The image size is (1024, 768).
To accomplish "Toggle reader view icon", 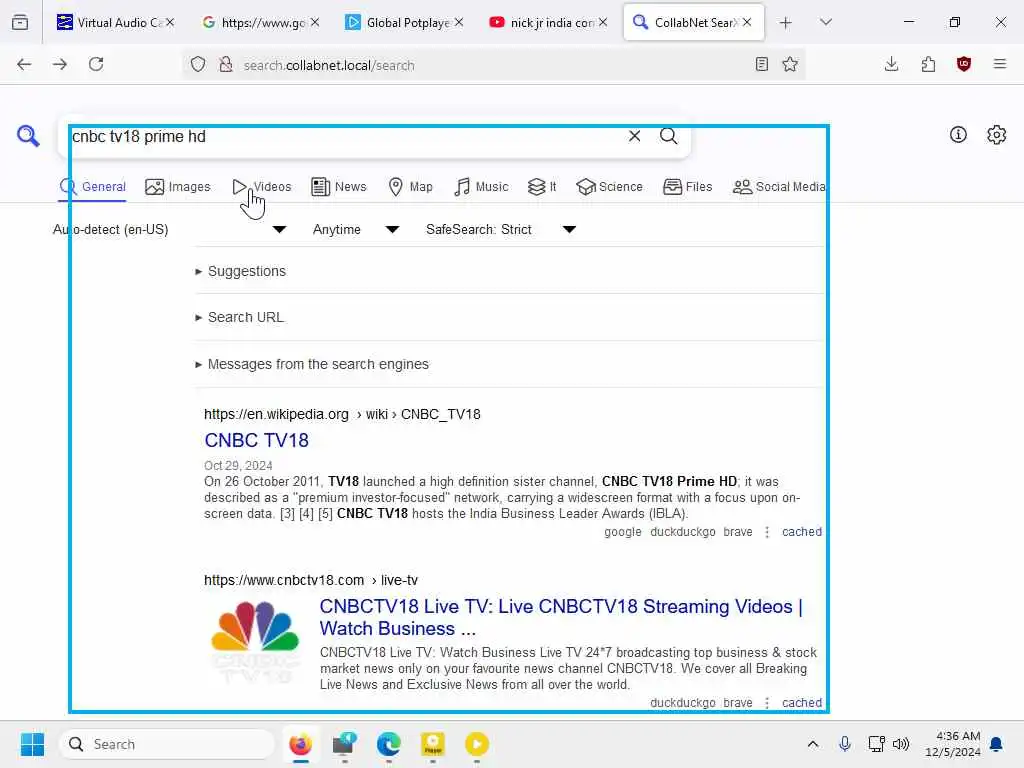I will 761,64.
